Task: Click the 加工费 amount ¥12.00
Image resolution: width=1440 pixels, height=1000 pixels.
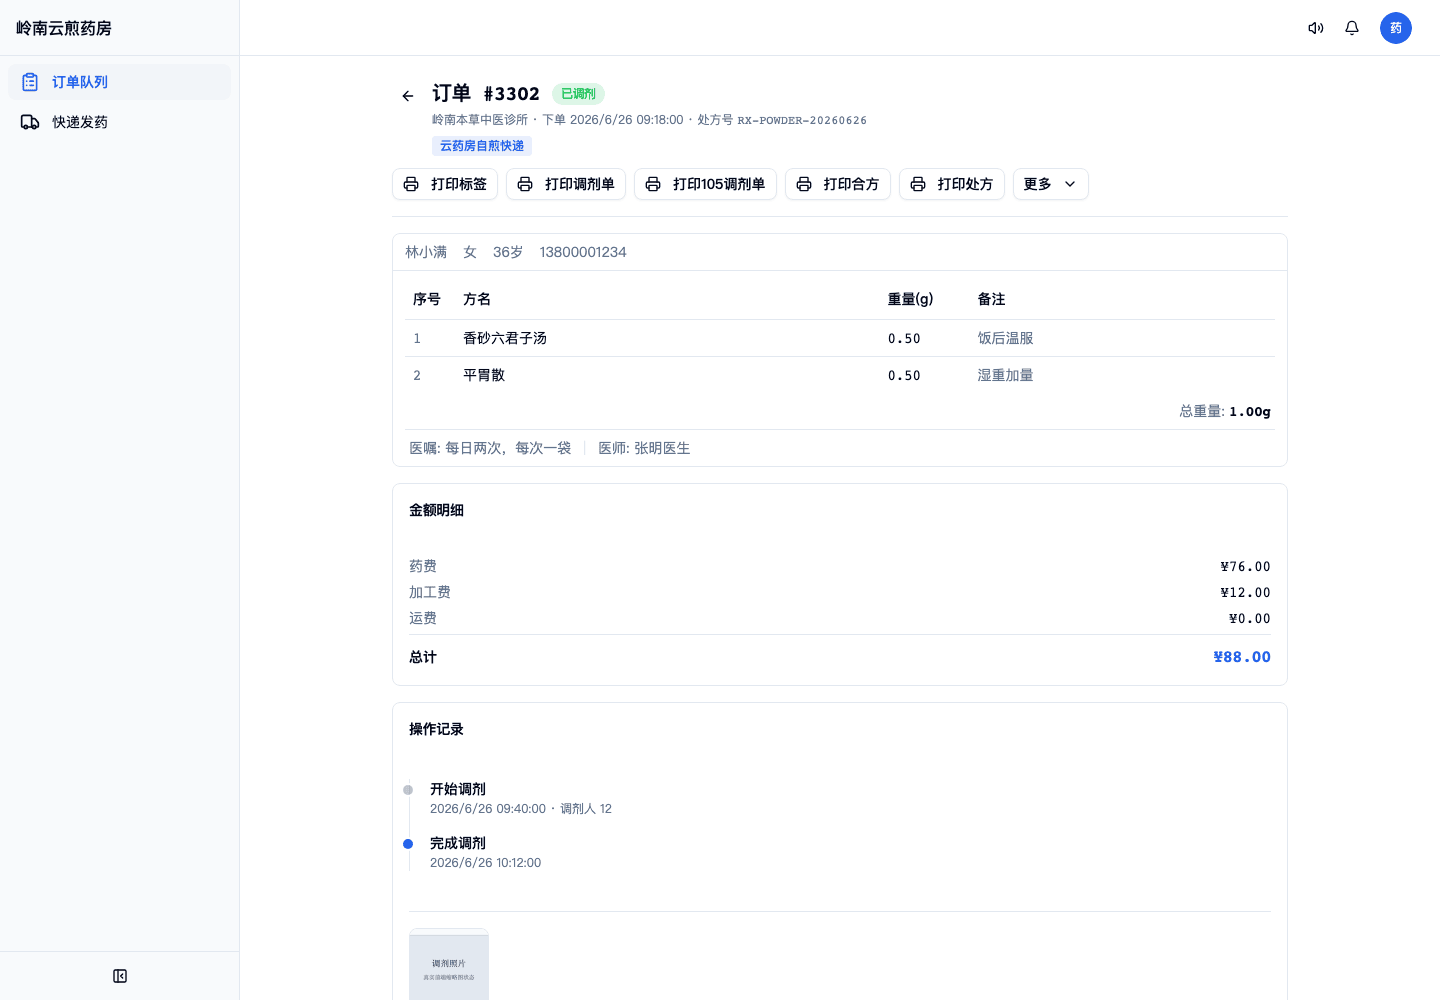Action: pyautogui.click(x=1245, y=592)
